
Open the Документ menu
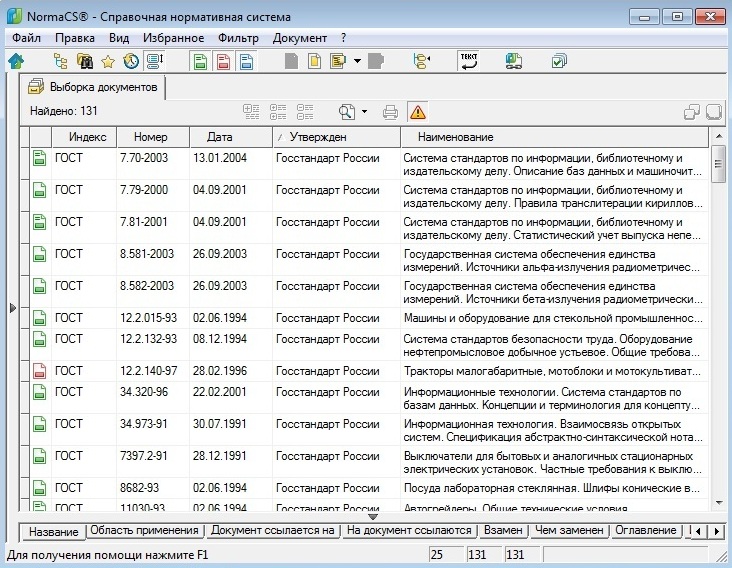pos(300,38)
